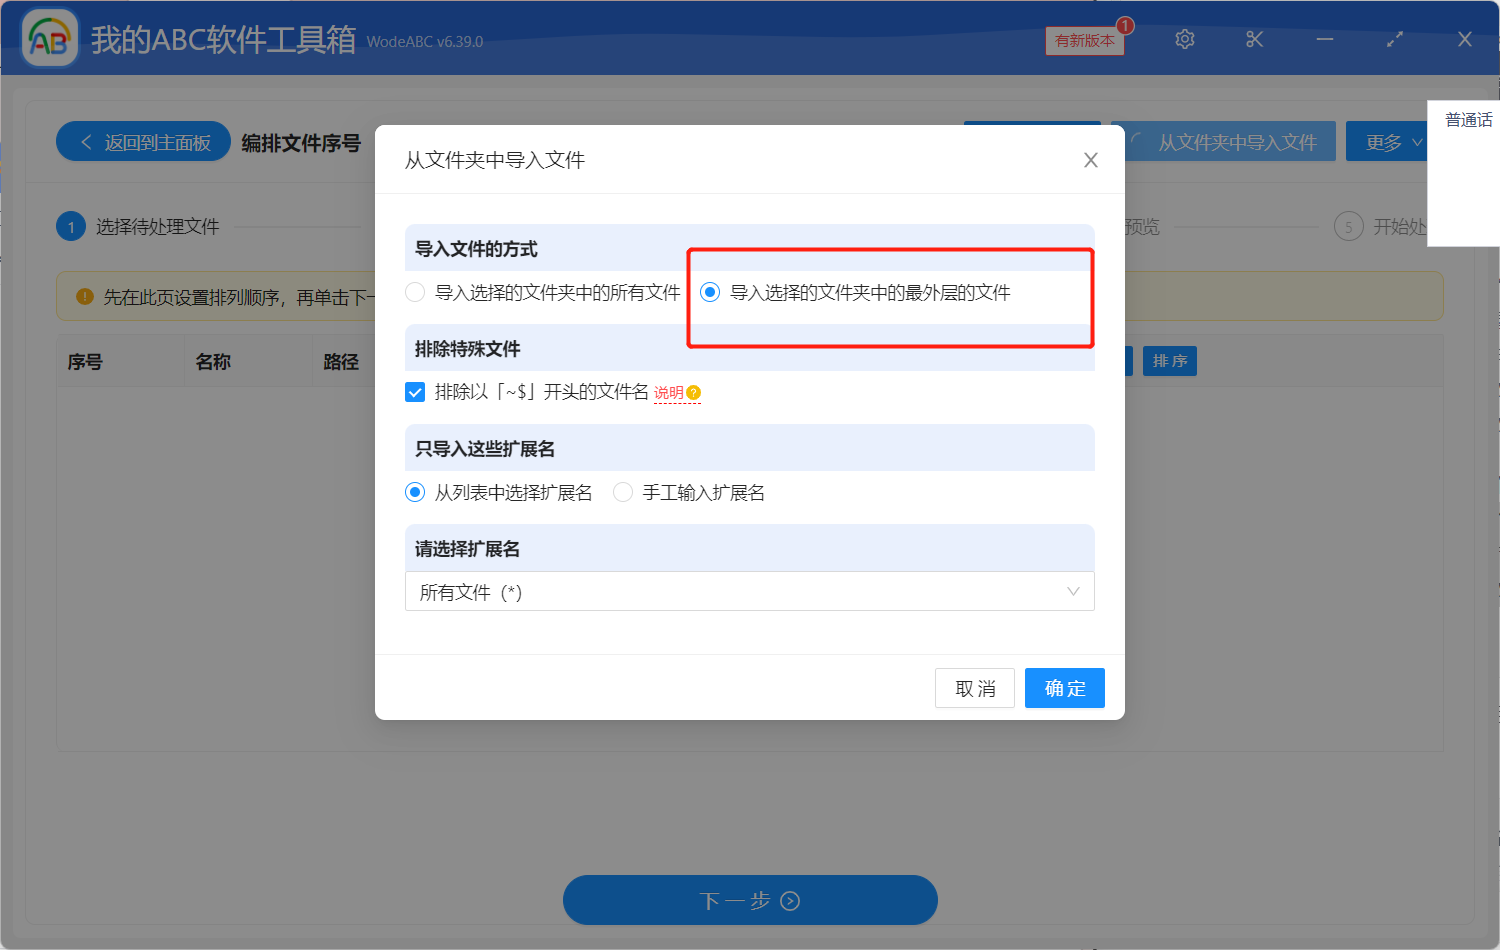Click the WodeABC v6.39.0 version text
The image size is (1500, 950).
tap(425, 42)
